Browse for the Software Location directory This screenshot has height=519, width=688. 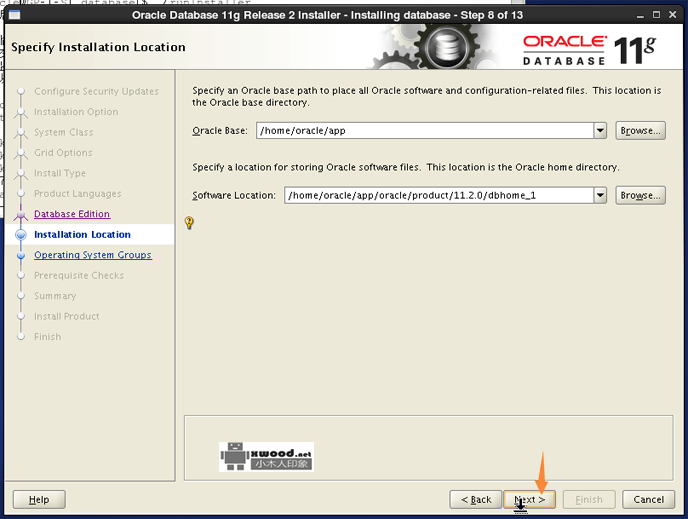(640, 196)
